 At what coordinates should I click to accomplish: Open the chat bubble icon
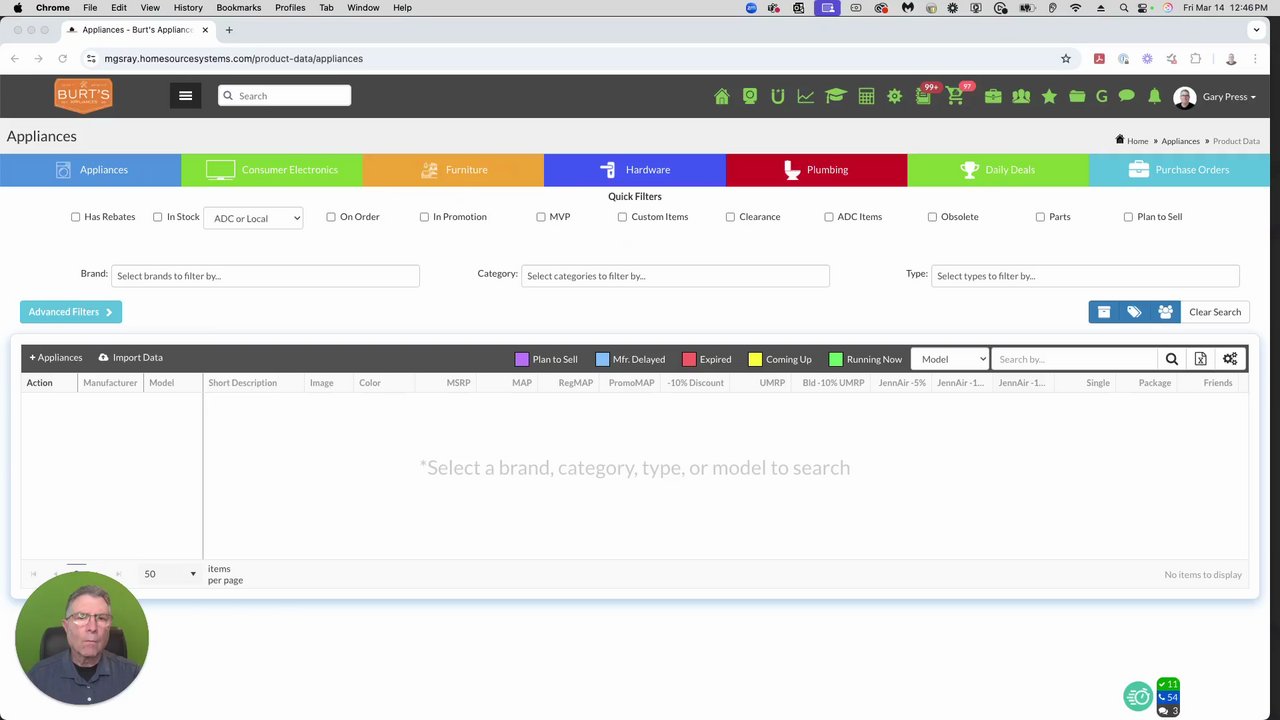point(1127,96)
